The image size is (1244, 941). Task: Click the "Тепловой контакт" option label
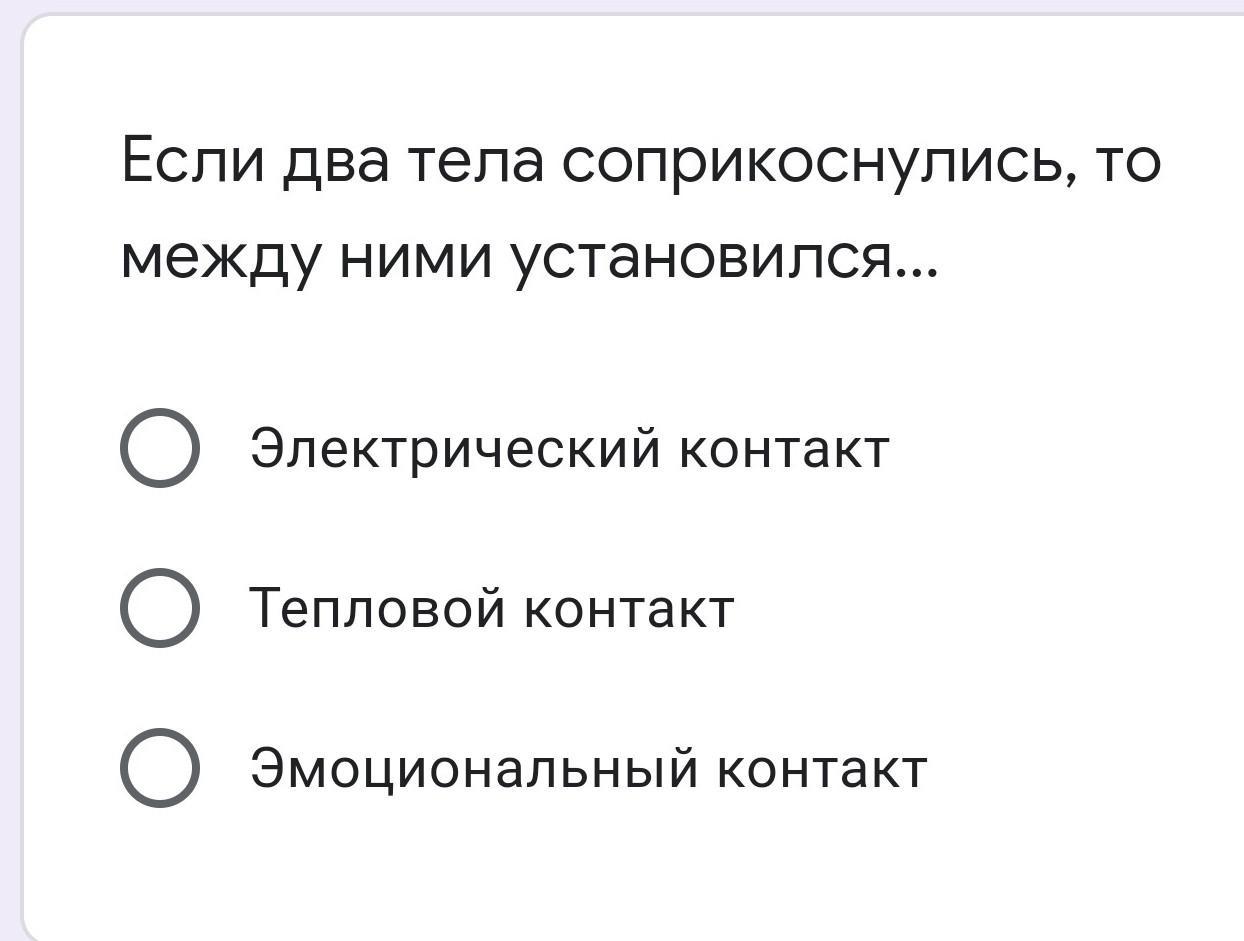492,608
